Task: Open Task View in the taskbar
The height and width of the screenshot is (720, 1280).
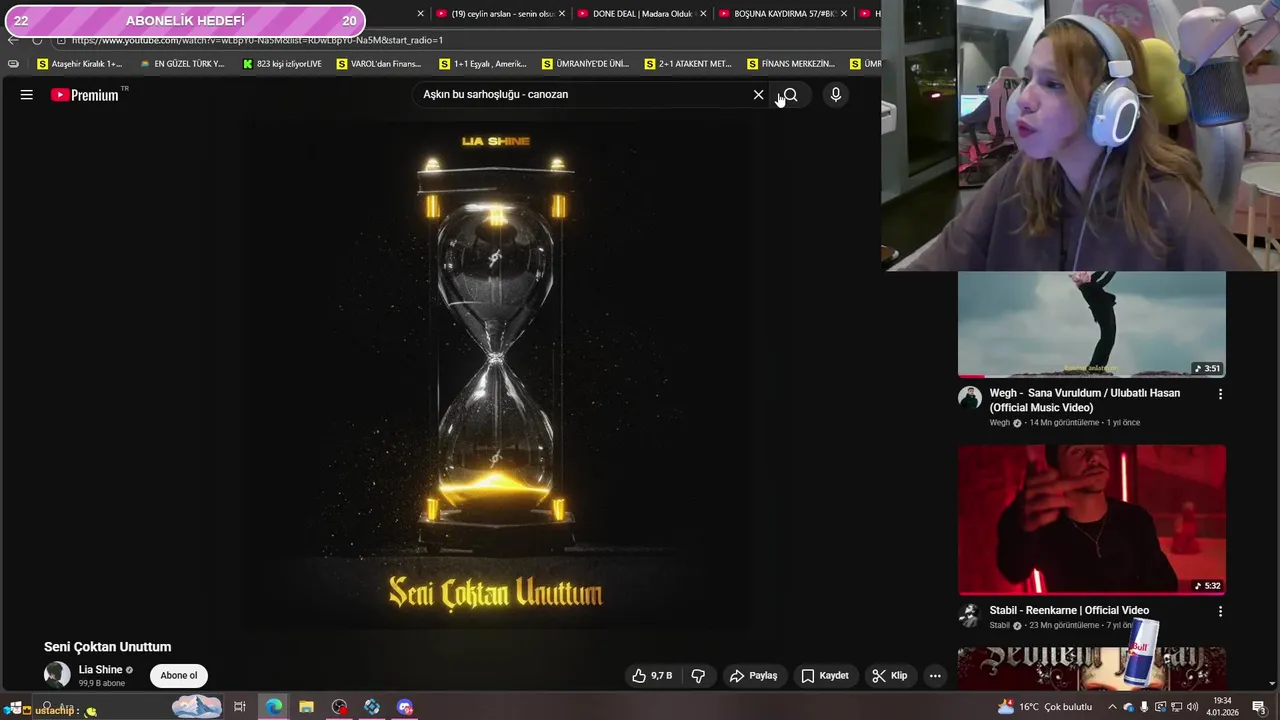Action: click(x=240, y=707)
